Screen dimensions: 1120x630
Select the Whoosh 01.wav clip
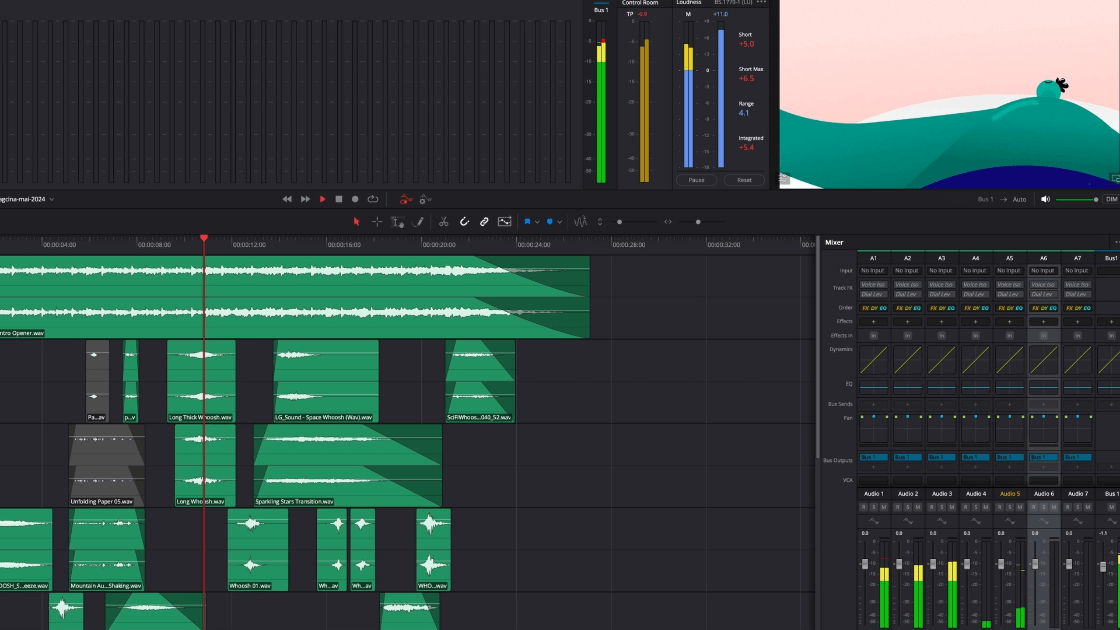258,549
